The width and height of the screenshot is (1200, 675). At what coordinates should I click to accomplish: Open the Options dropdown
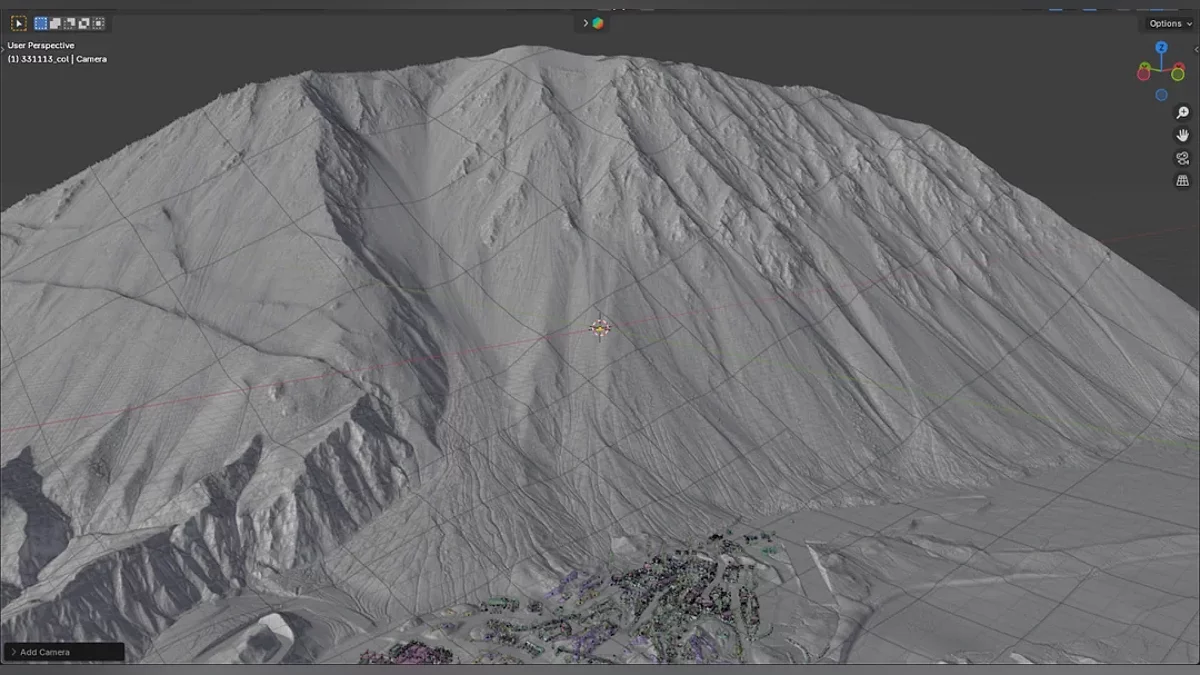(x=1170, y=23)
